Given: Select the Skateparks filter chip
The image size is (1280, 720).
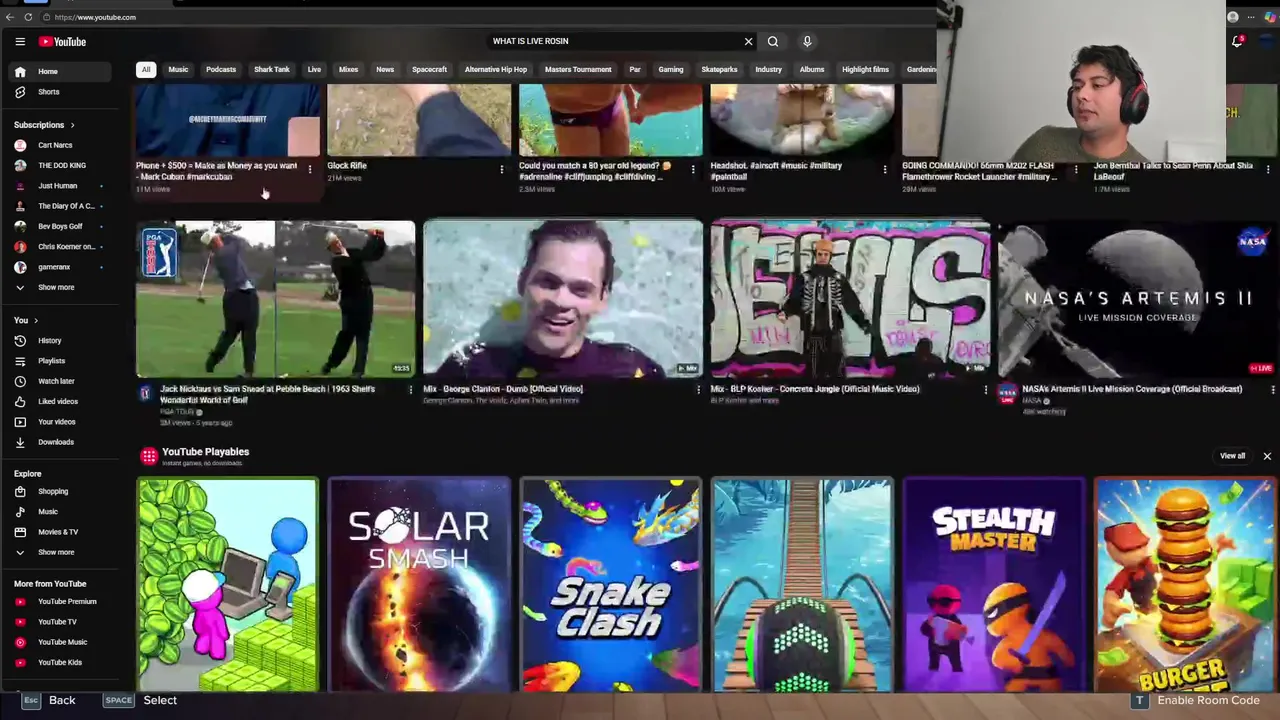Looking at the screenshot, I should click(719, 70).
